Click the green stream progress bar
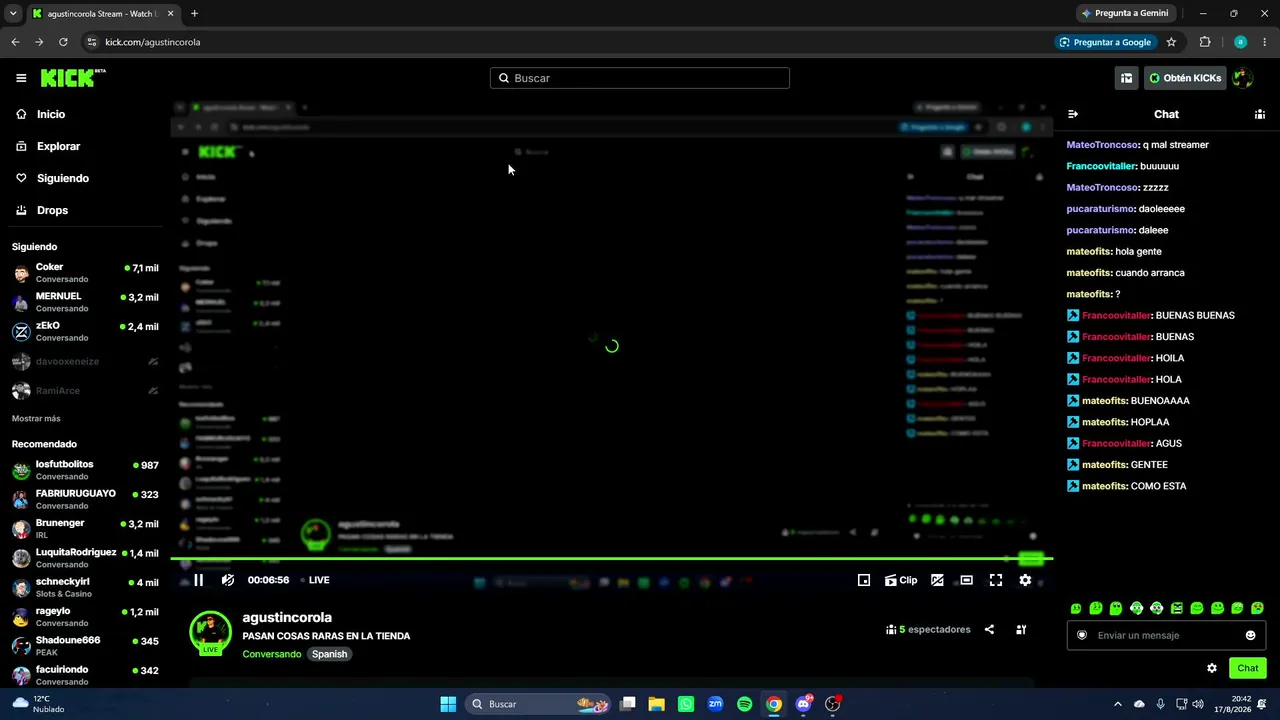 pos(611,559)
